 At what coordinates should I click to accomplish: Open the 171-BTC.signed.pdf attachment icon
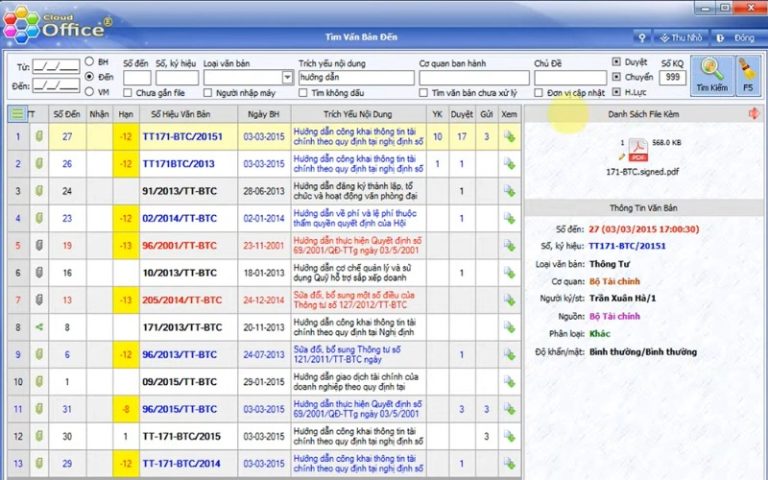coord(631,149)
